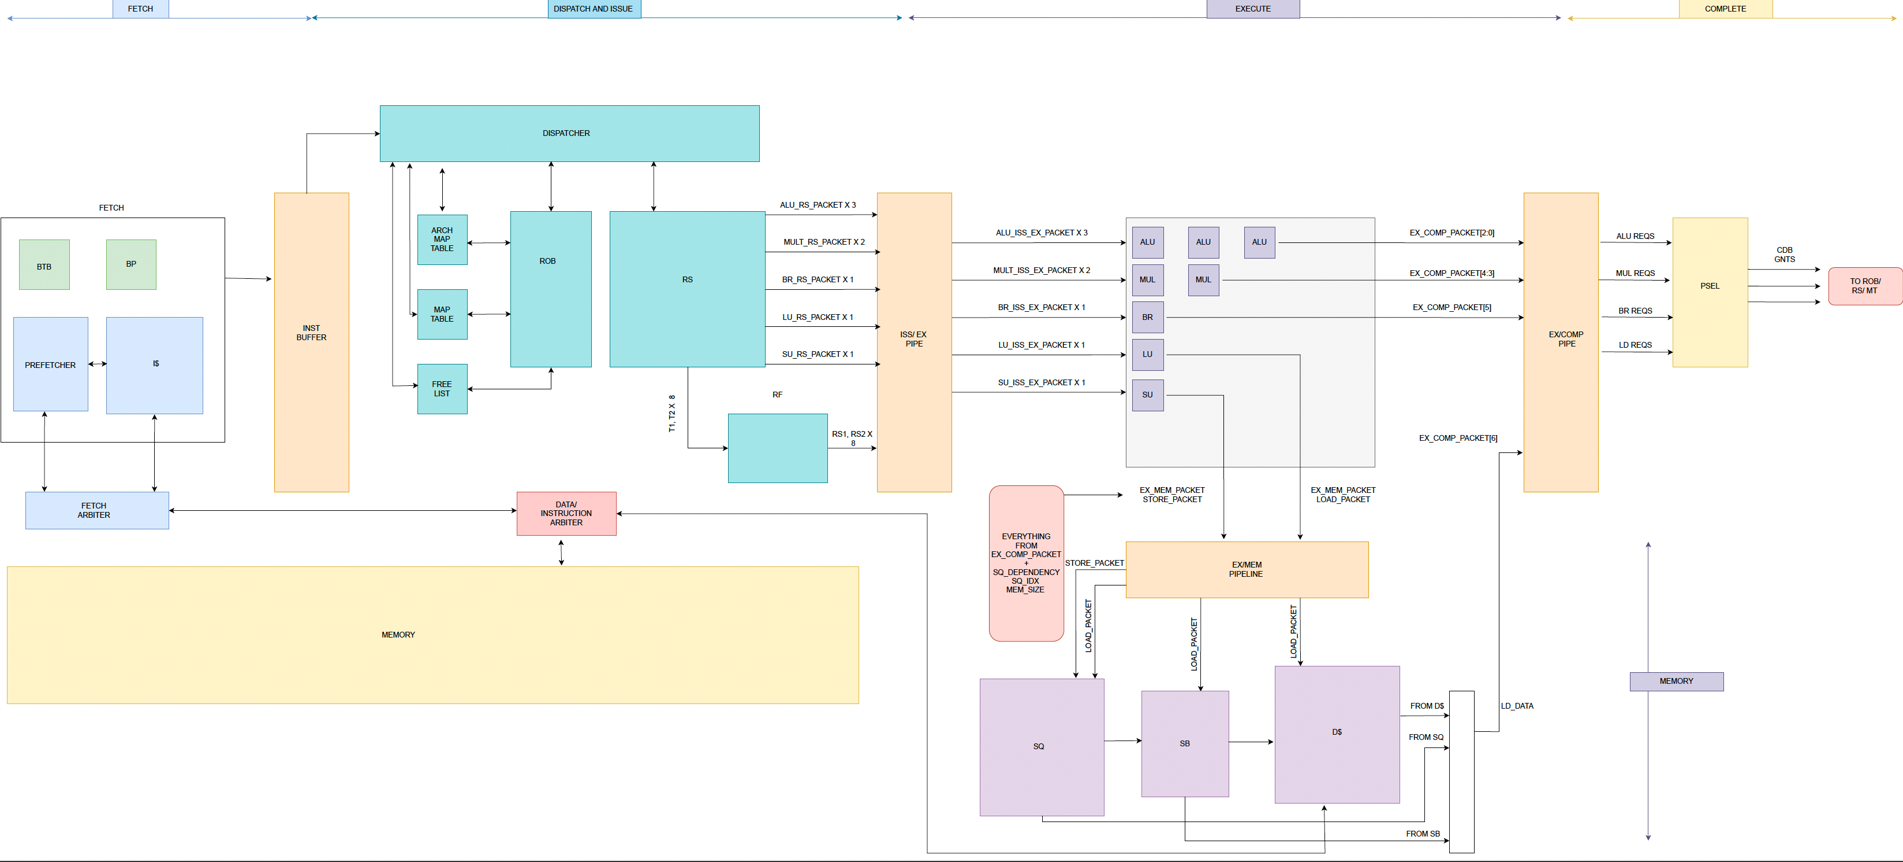The height and width of the screenshot is (862, 1903).
Task: Select the PSEL block
Action: tap(1709, 292)
